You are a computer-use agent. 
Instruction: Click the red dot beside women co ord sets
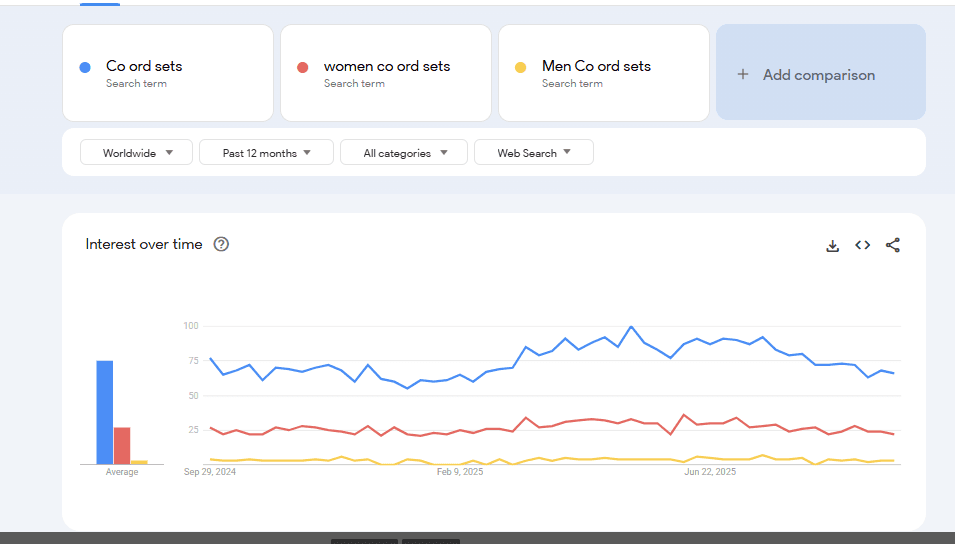pos(303,67)
